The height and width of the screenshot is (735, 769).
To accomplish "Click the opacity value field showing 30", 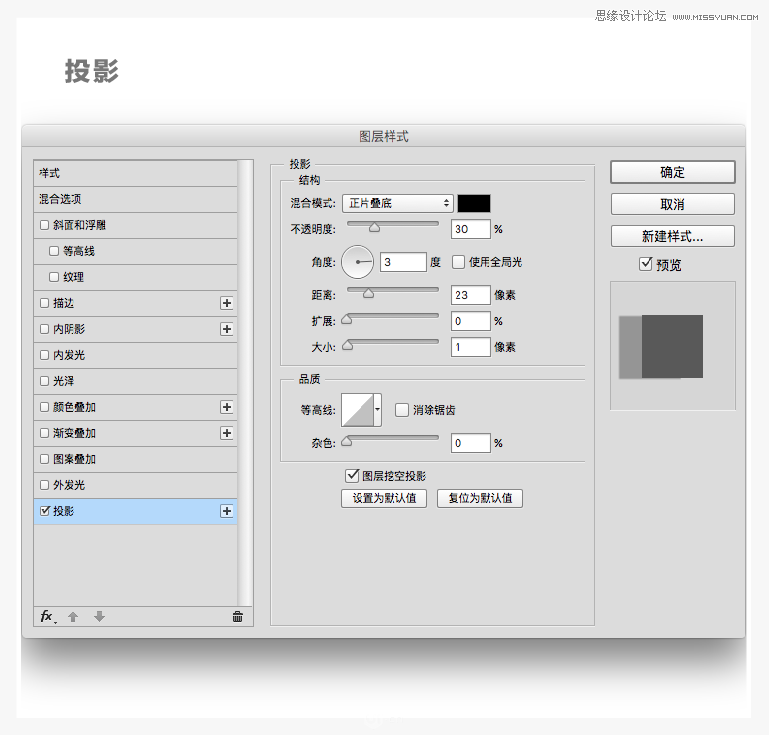I will (x=471, y=229).
